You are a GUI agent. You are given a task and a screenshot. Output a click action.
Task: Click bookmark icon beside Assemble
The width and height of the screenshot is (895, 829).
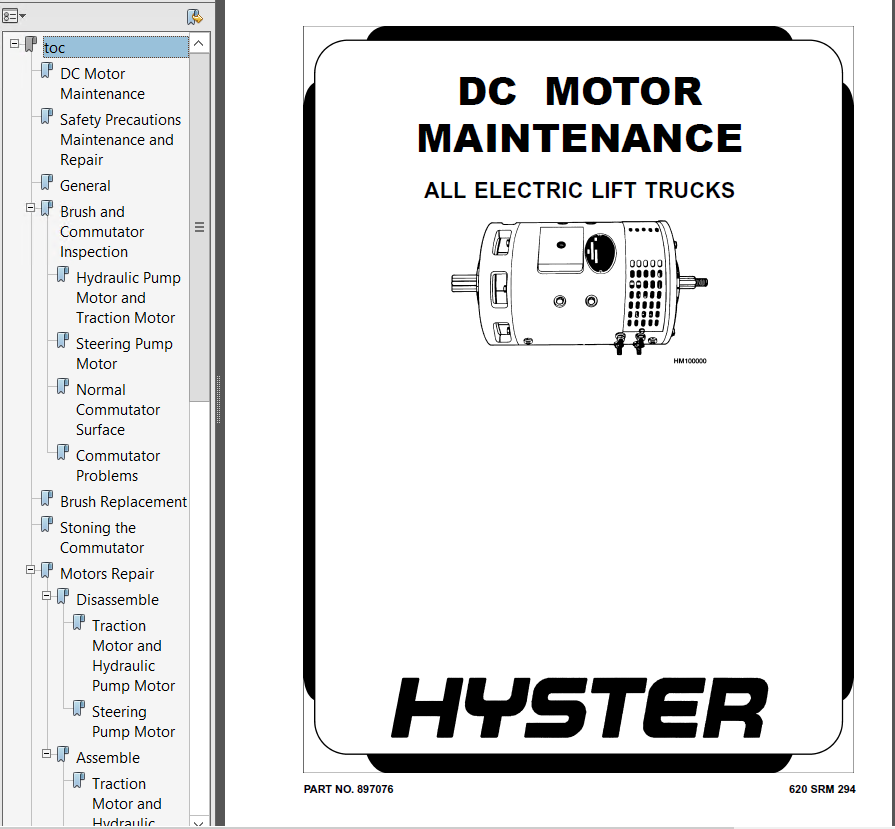point(63,755)
